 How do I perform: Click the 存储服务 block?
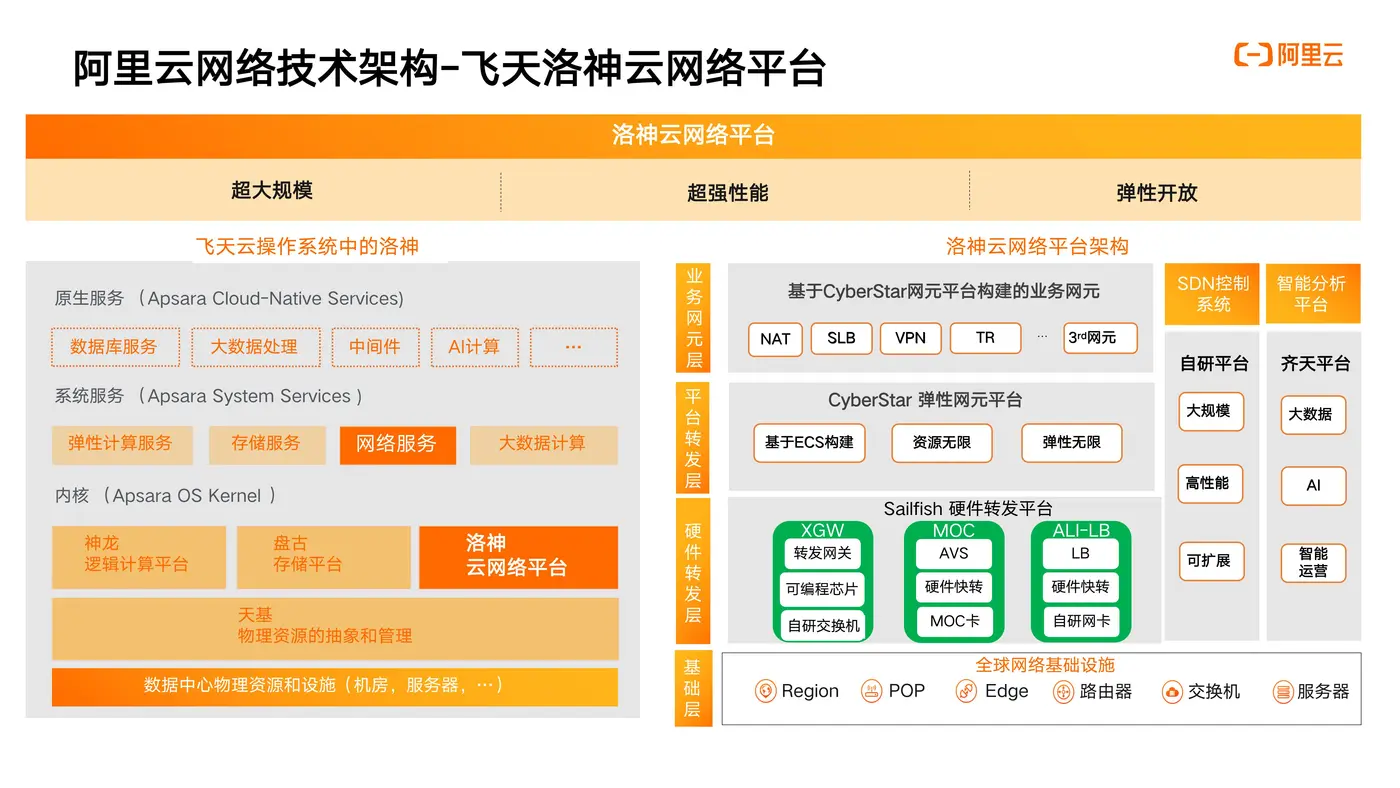267,445
